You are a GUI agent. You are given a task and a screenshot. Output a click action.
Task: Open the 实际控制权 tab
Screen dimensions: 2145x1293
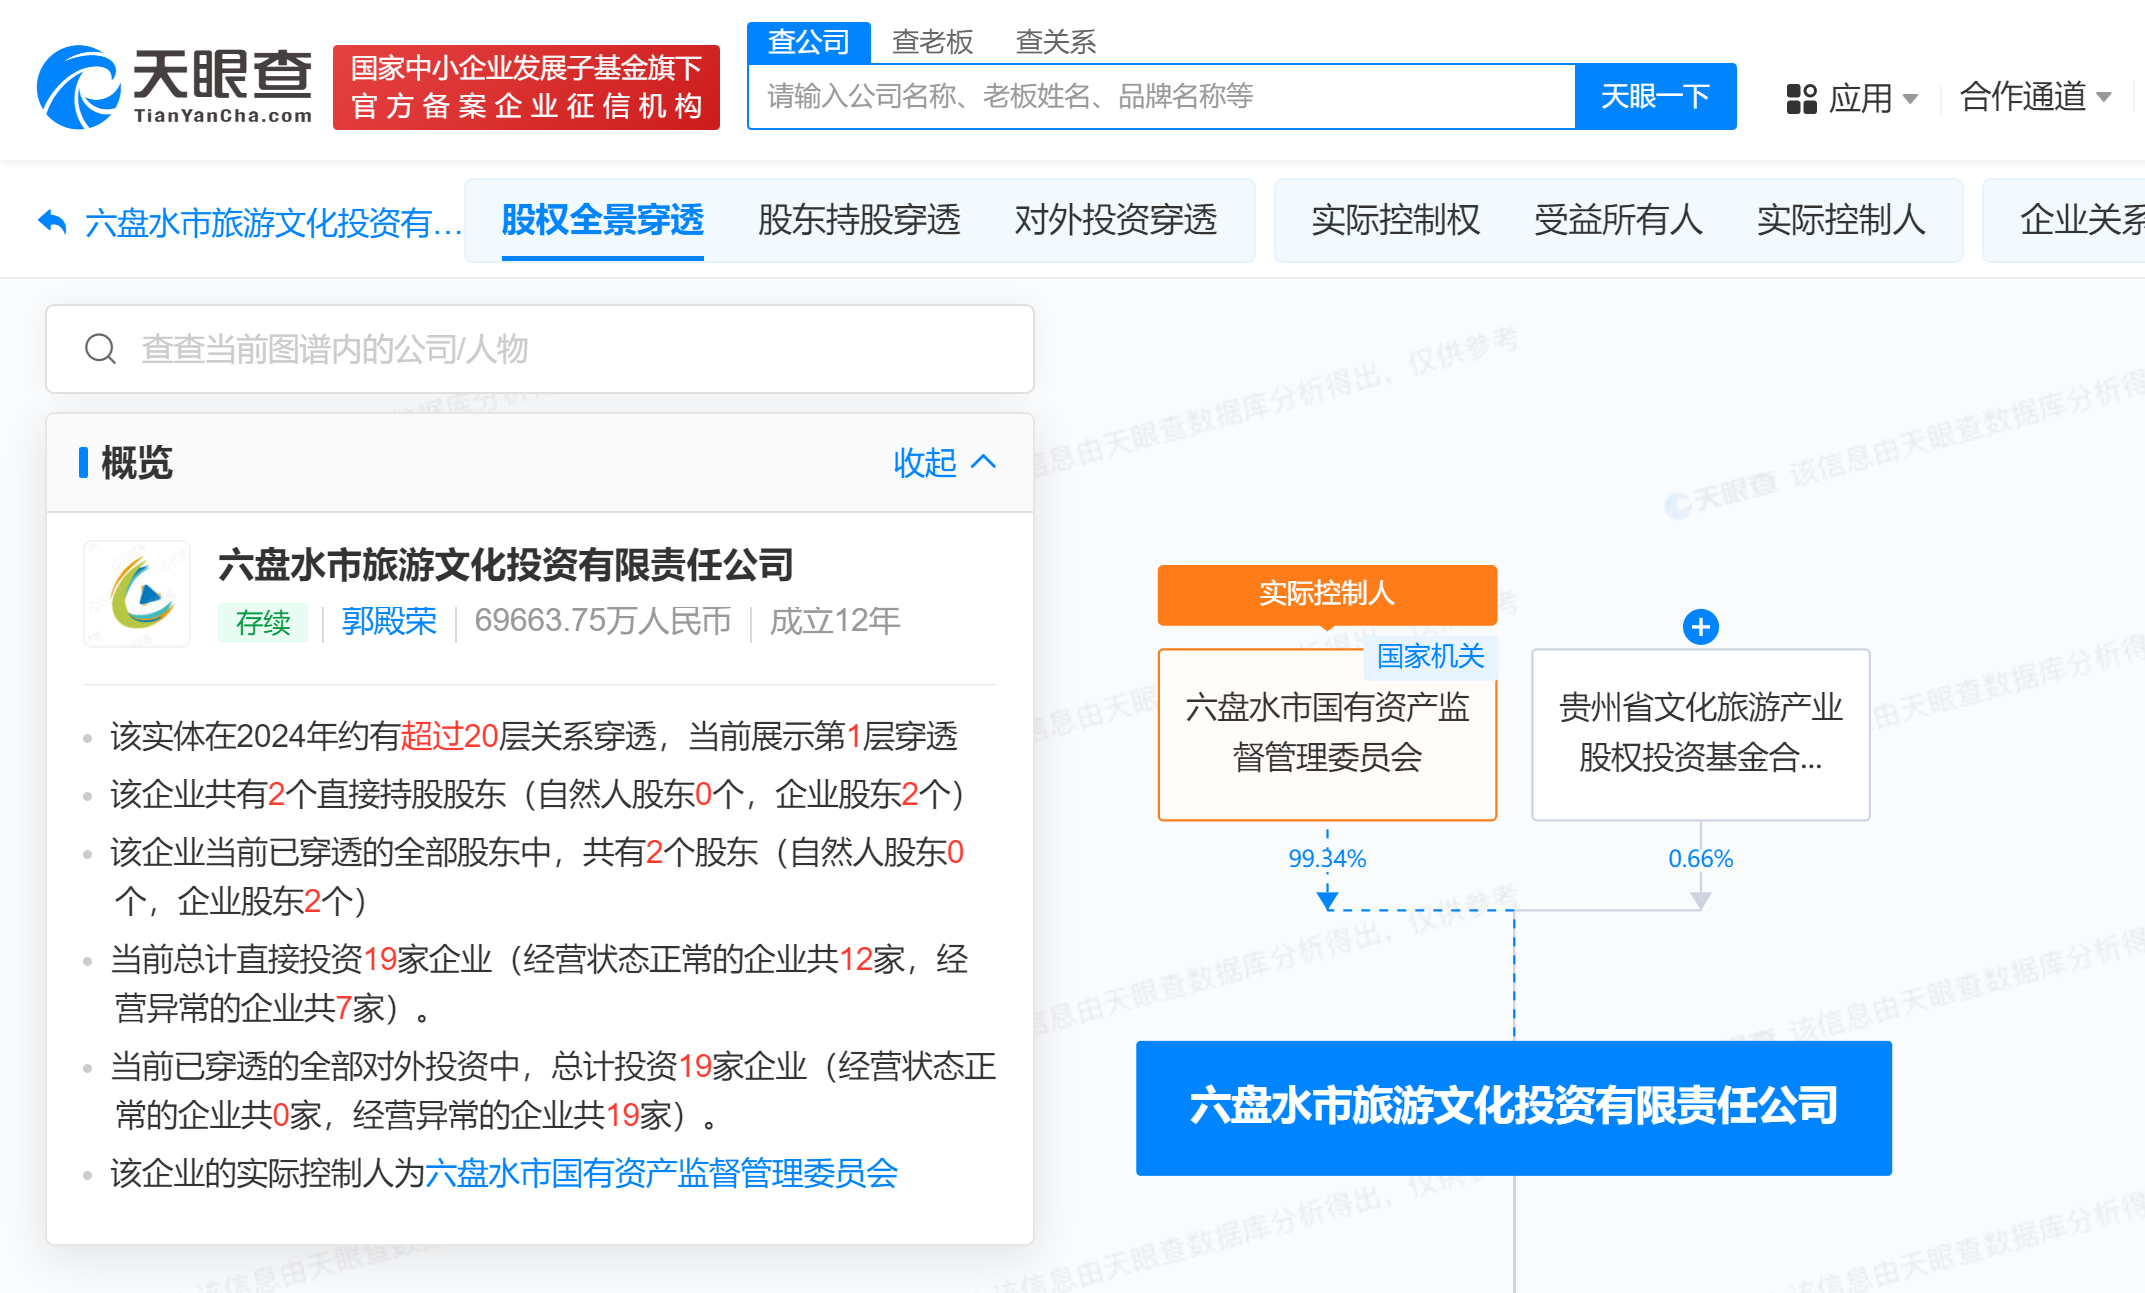[1395, 220]
